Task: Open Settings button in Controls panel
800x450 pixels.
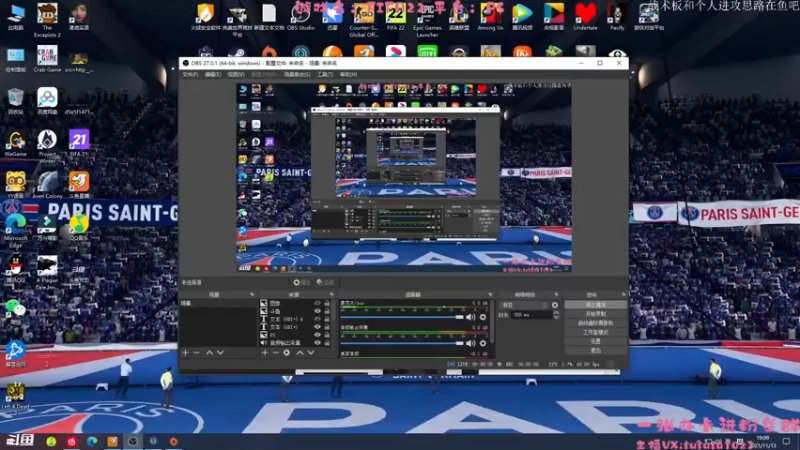Action: (x=595, y=341)
